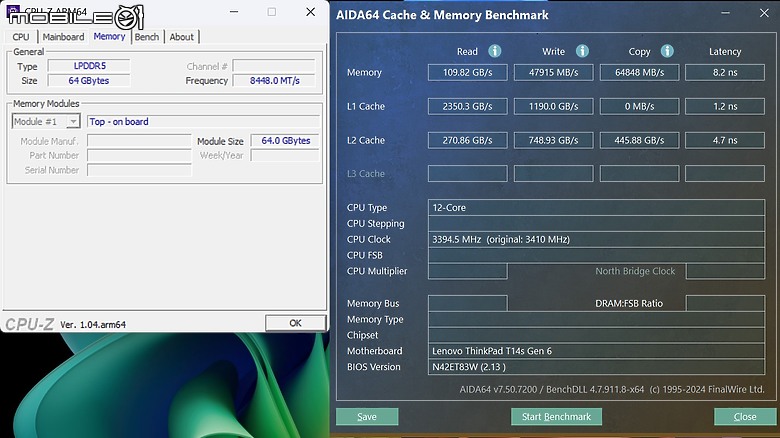This screenshot has height=438, width=780.
Task: Click the empty Memory Bus field
Action: click(x=468, y=303)
